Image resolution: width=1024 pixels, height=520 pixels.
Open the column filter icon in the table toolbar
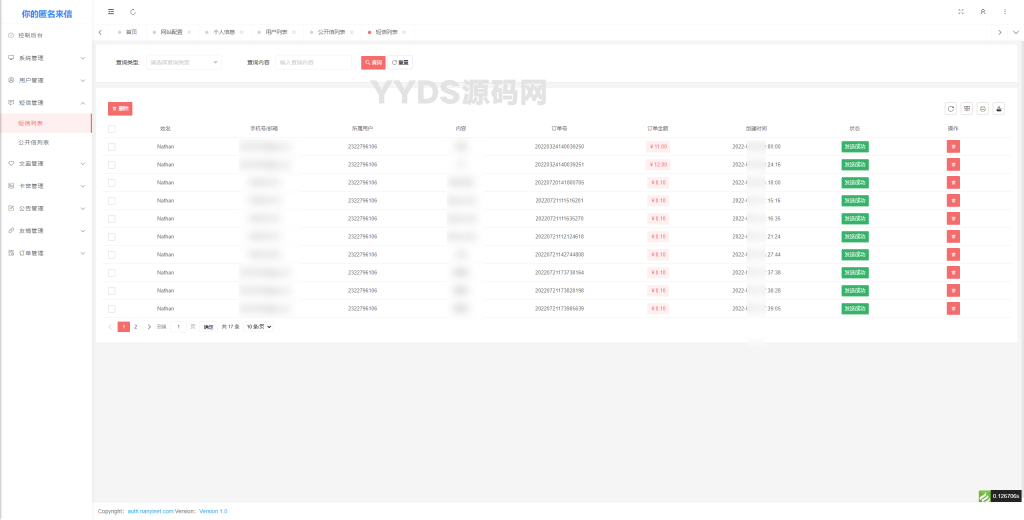point(967,108)
